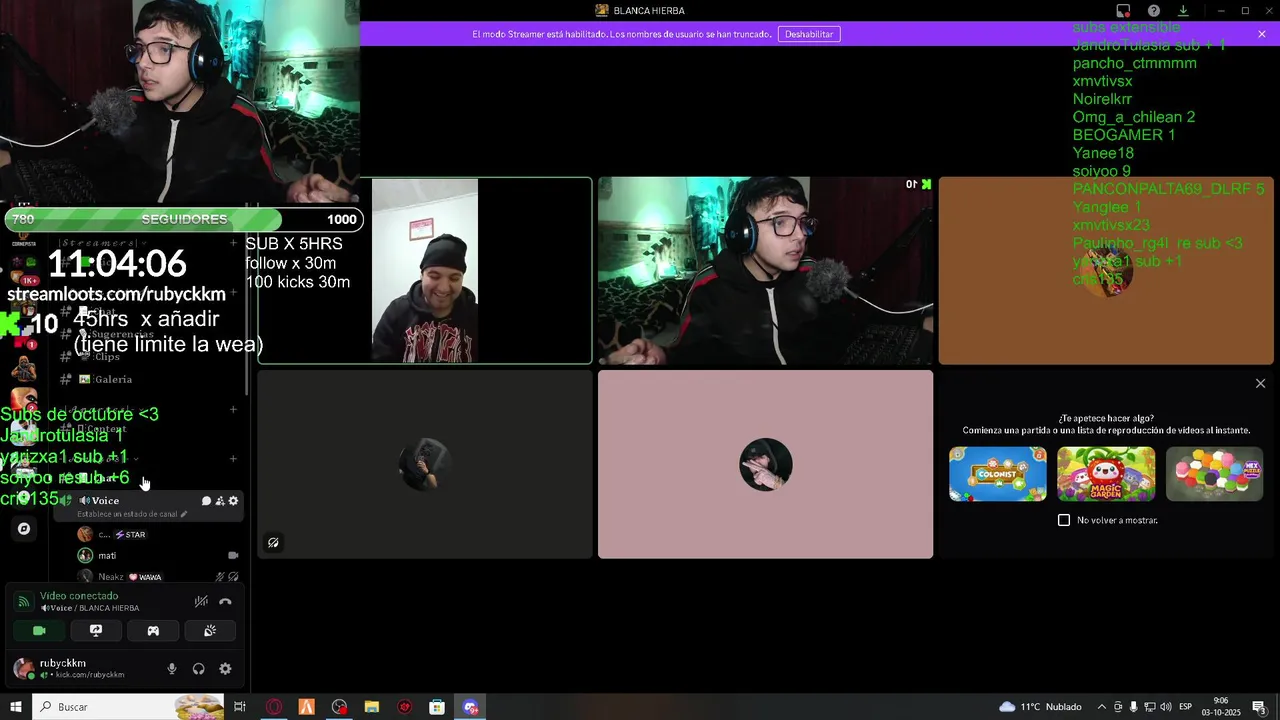Disconnect from the voice call
The height and width of the screenshot is (720, 1280).
[x=225, y=601]
